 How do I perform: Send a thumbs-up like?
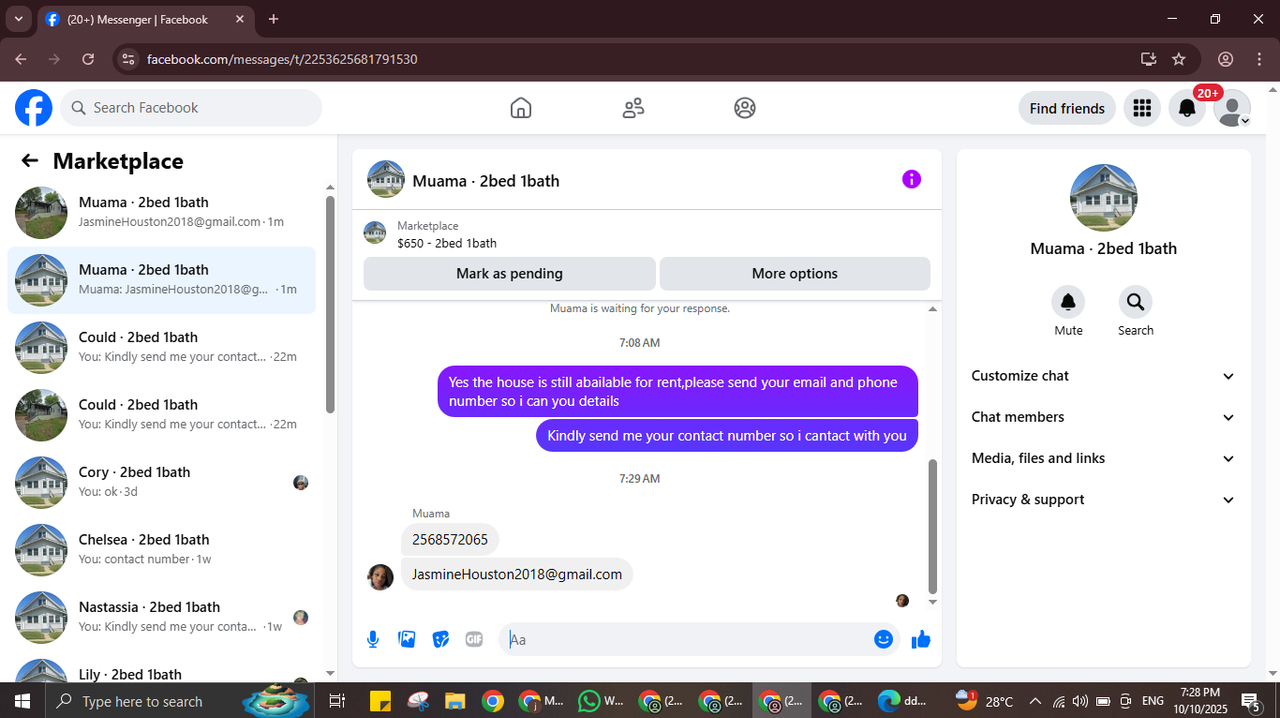tap(921, 639)
